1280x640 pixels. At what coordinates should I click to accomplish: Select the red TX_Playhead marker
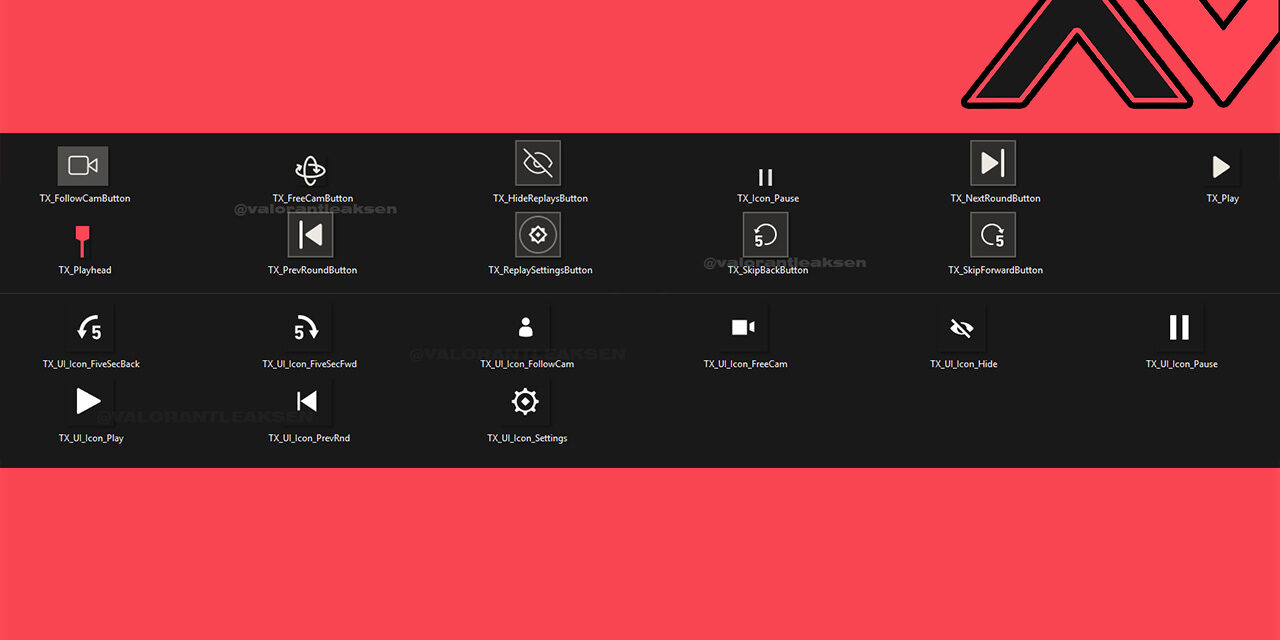click(x=83, y=242)
